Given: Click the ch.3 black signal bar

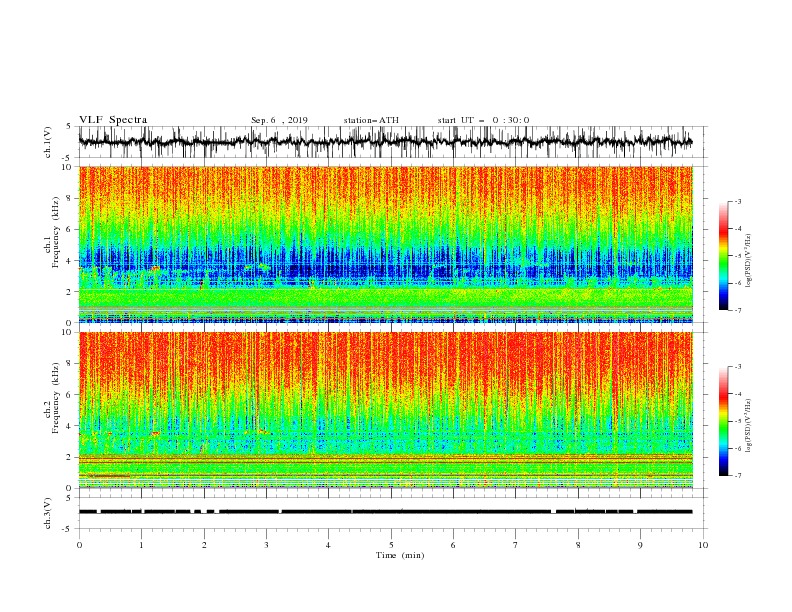Looking at the screenshot, I should (x=385, y=512).
